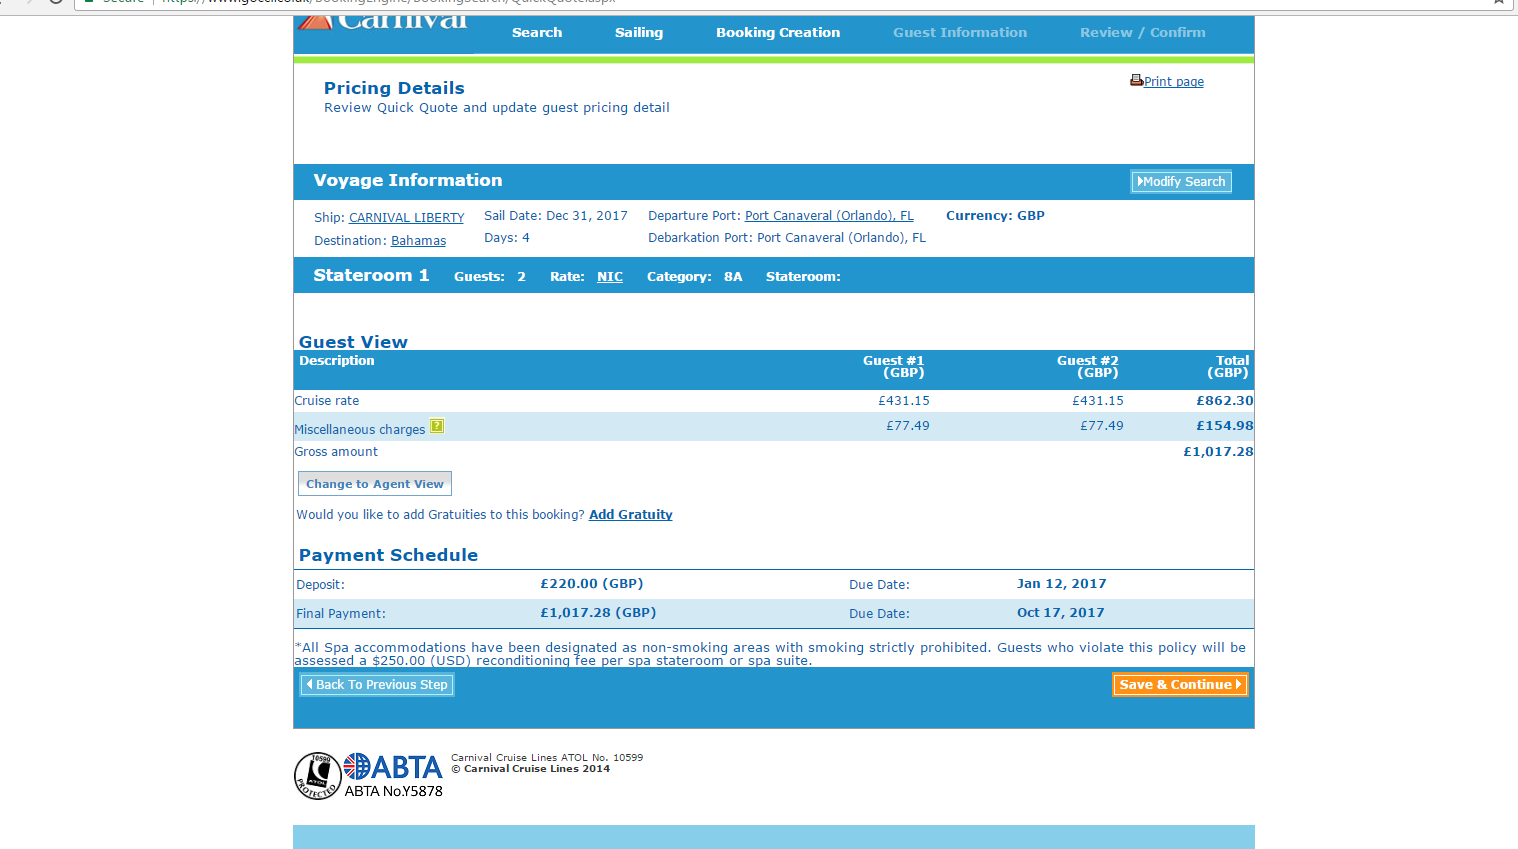Image resolution: width=1518 pixels, height=849 pixels.
Task: Open the Sailing tab
Action: 639,33
